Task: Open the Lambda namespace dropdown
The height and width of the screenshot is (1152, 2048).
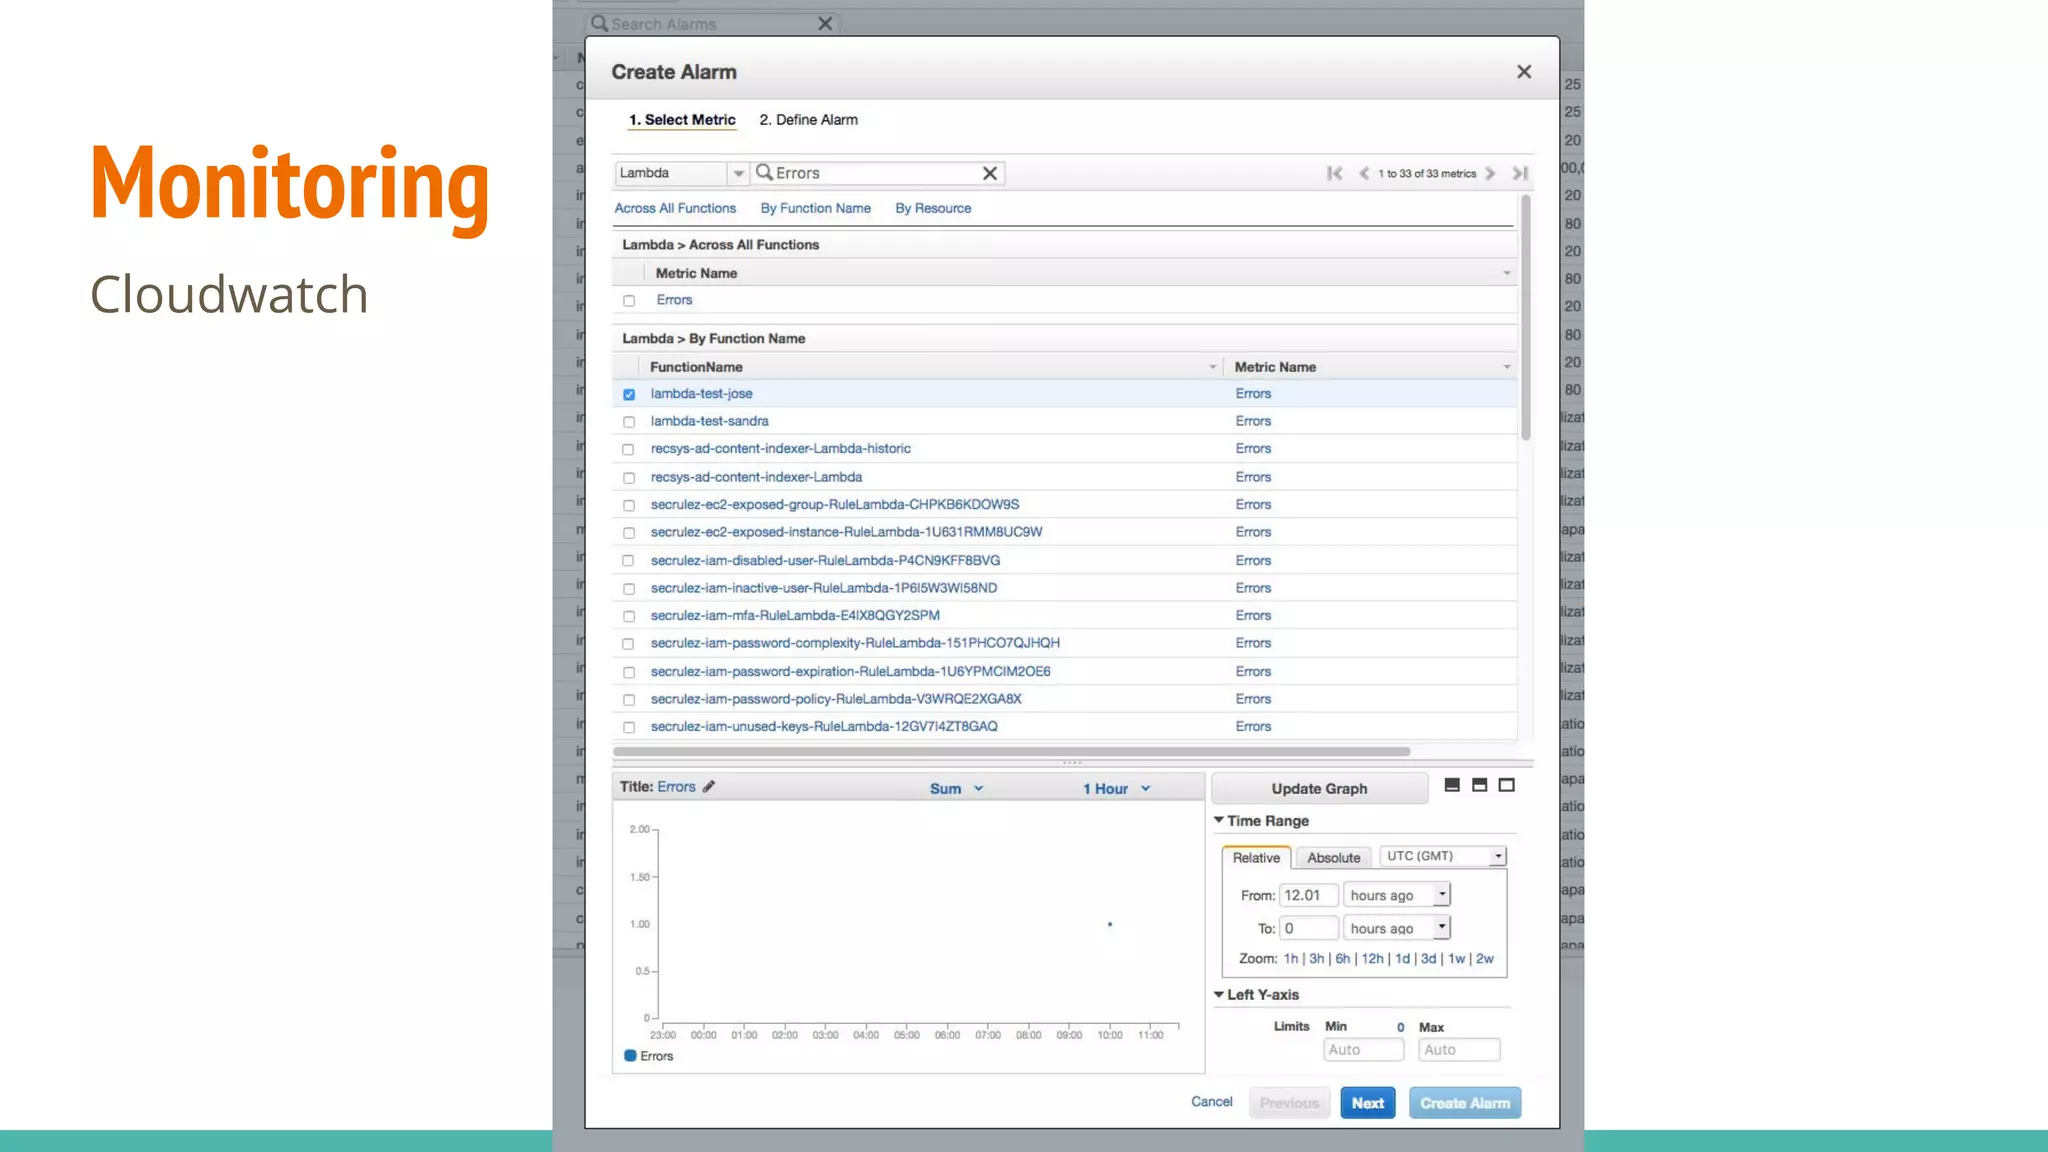Action: [738, 173]
